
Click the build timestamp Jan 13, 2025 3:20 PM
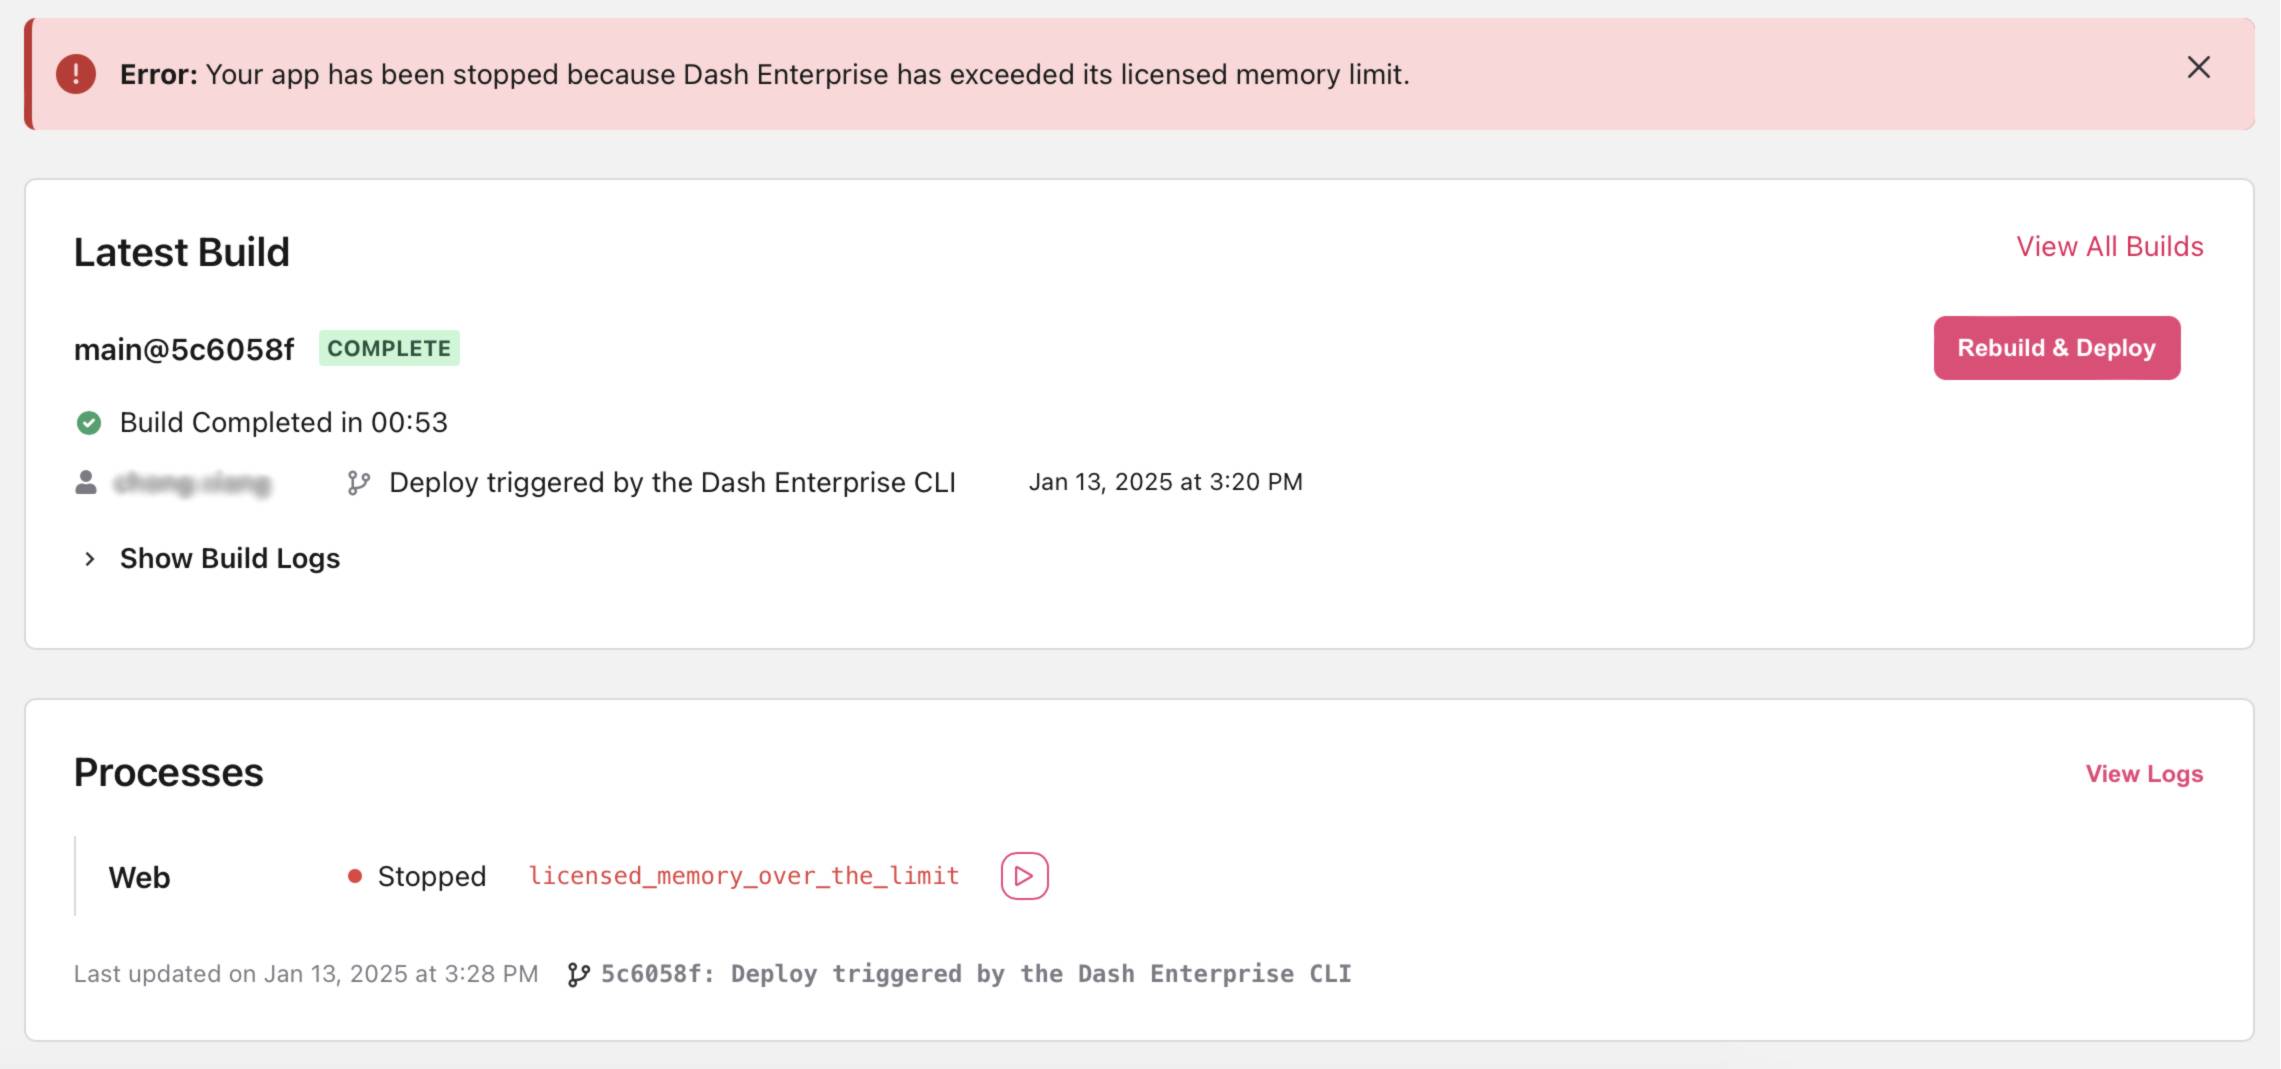click(x=1165, y=482)
